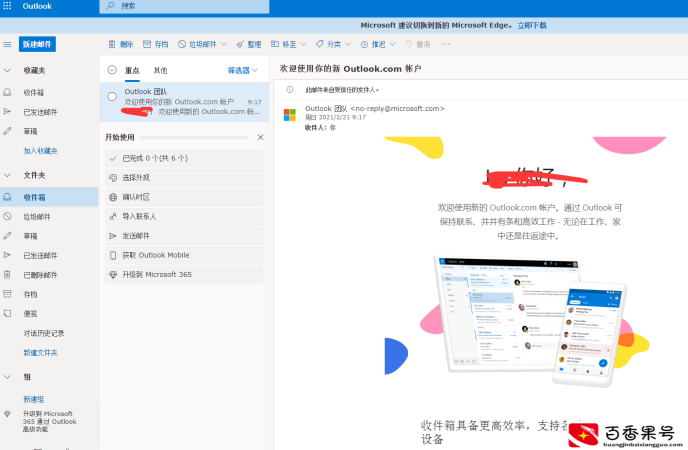The height and width of the screenshot is (450, 688).
Task: Click the New message button
Action: point(37,44)
